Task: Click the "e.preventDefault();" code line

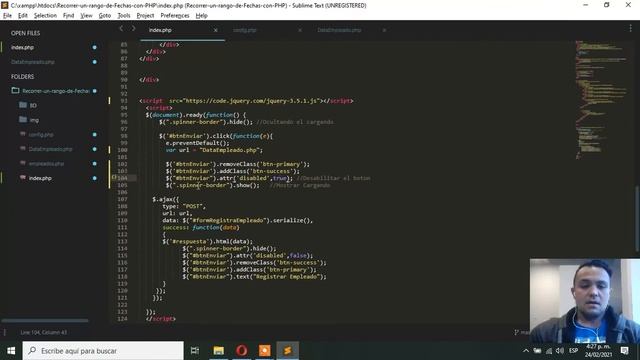Action: coord(198,143)
